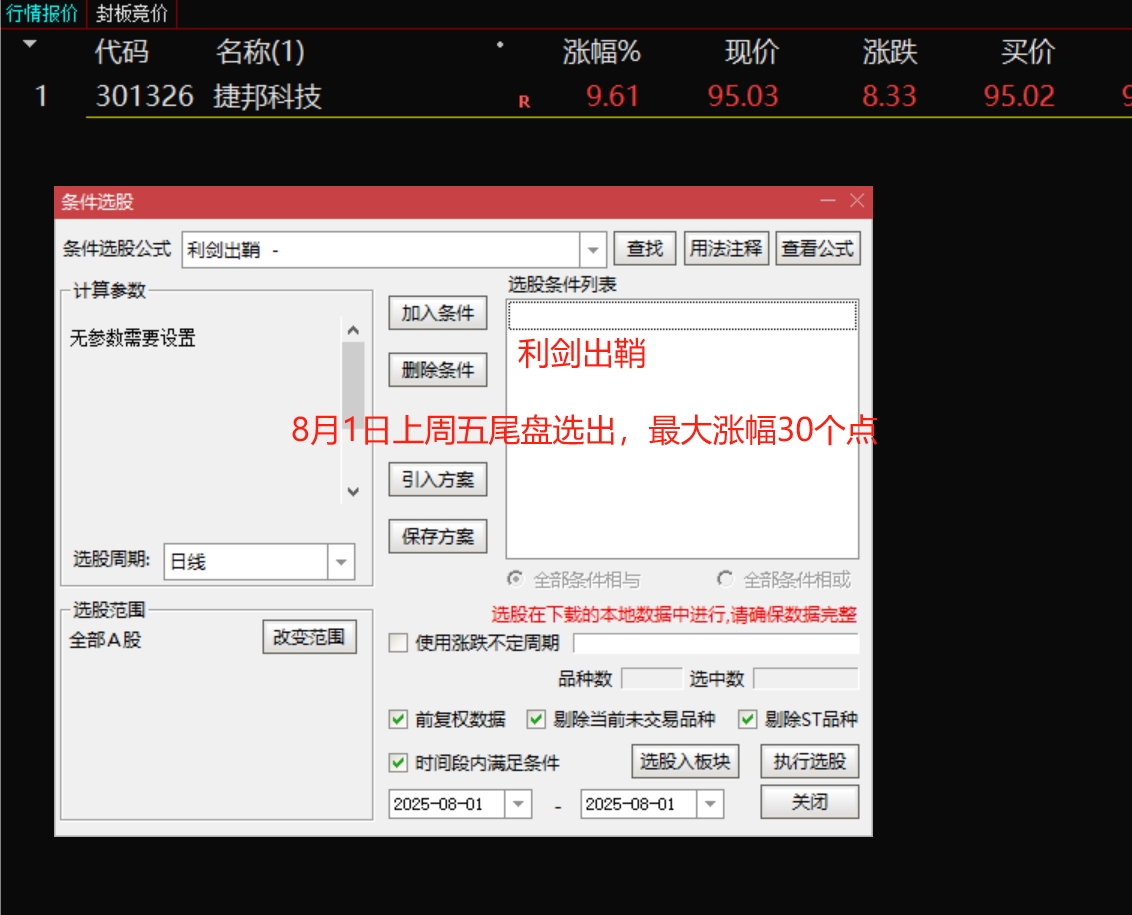Screen dimensions: 1132x915
Task: Sort by the 现价 column header
Action: [x=752, y=52]
